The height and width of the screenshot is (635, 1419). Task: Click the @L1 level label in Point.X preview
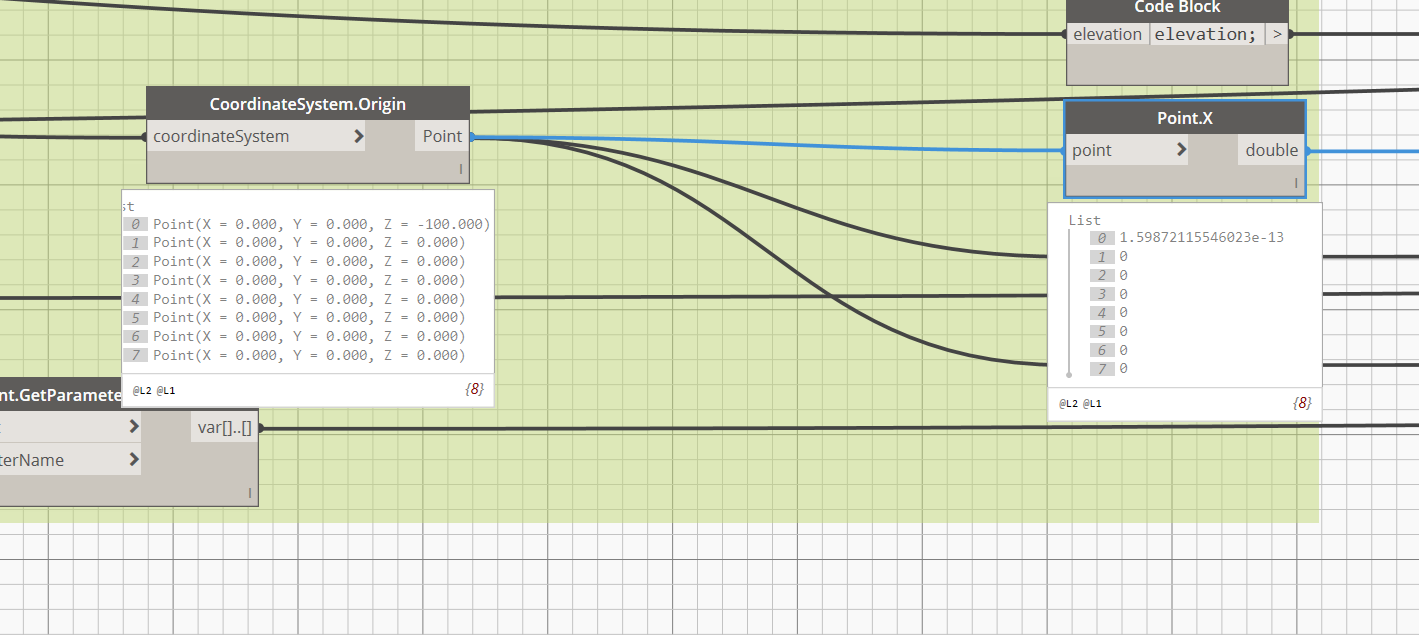(x=1093, y=404)
